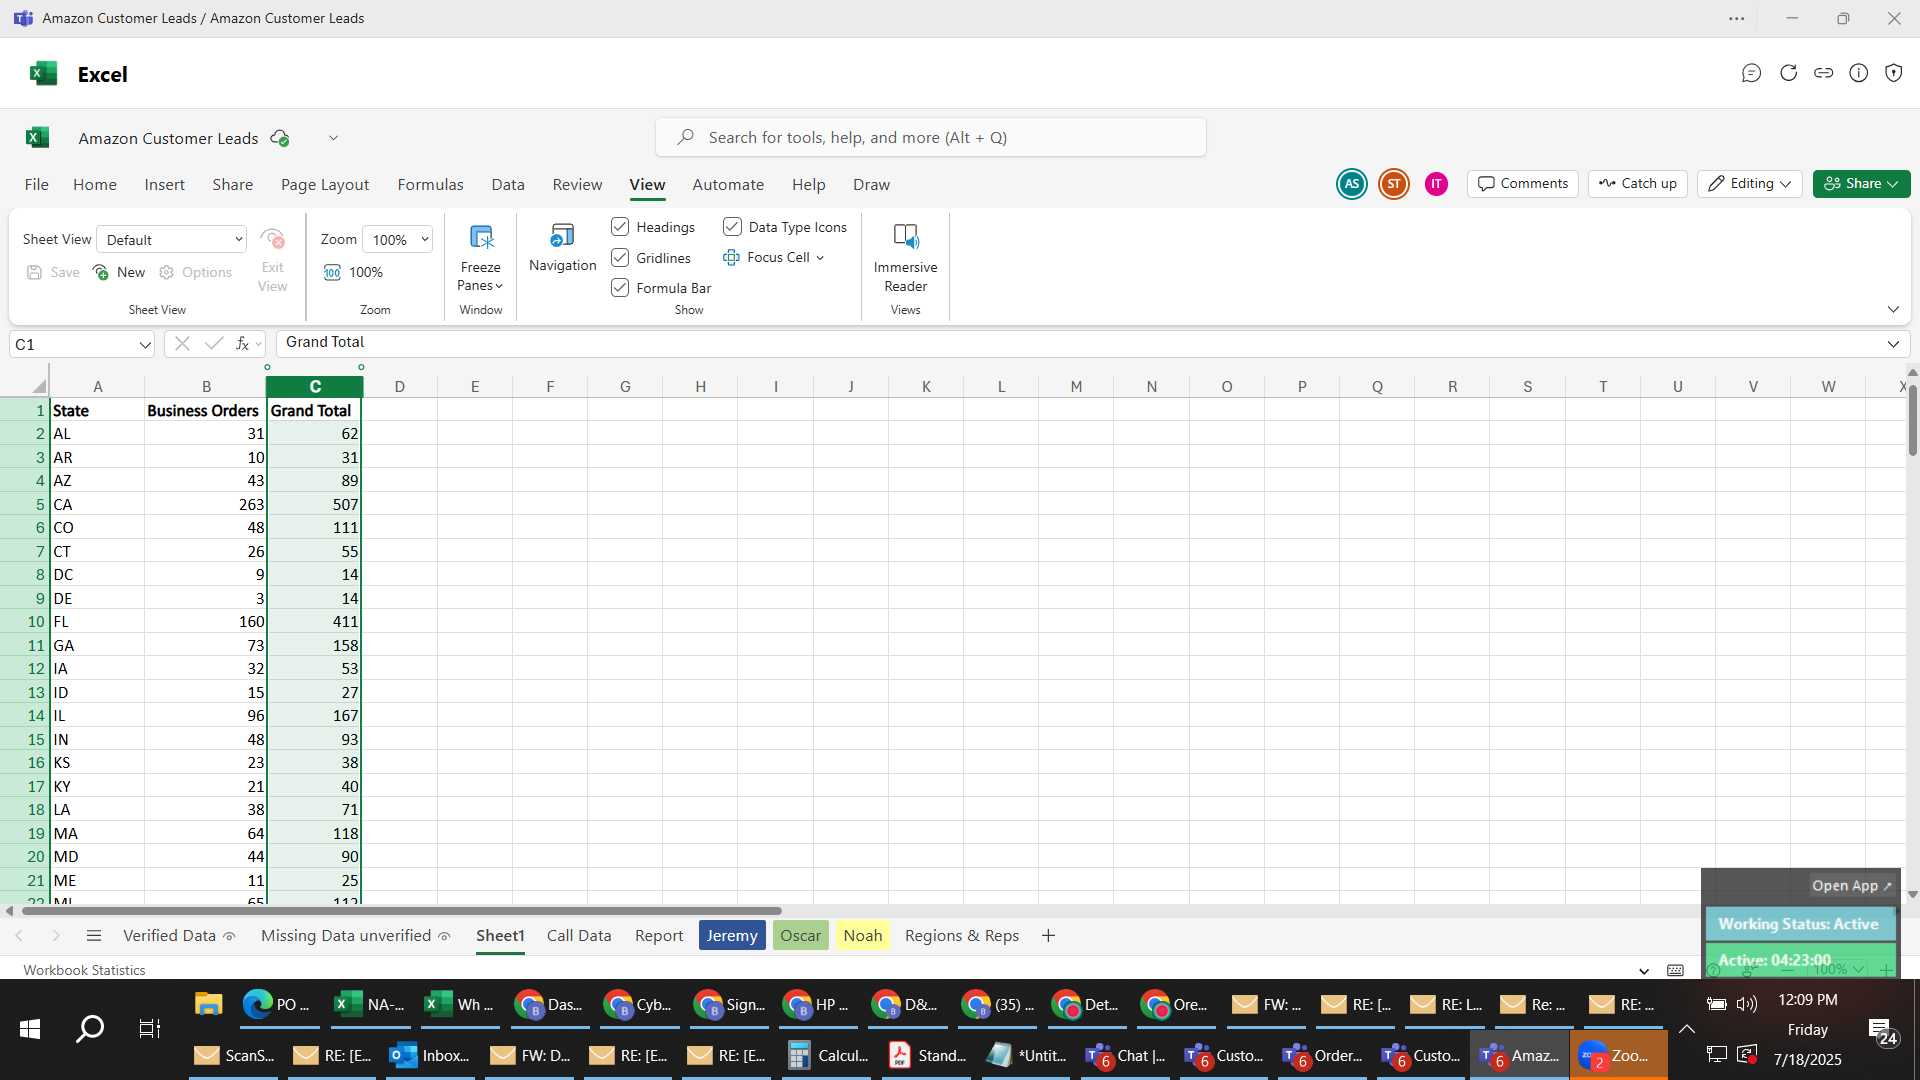This screenshot has width=1920, height=1080.
Task: Click the ST collaborator avatar
Action: 1393,184
